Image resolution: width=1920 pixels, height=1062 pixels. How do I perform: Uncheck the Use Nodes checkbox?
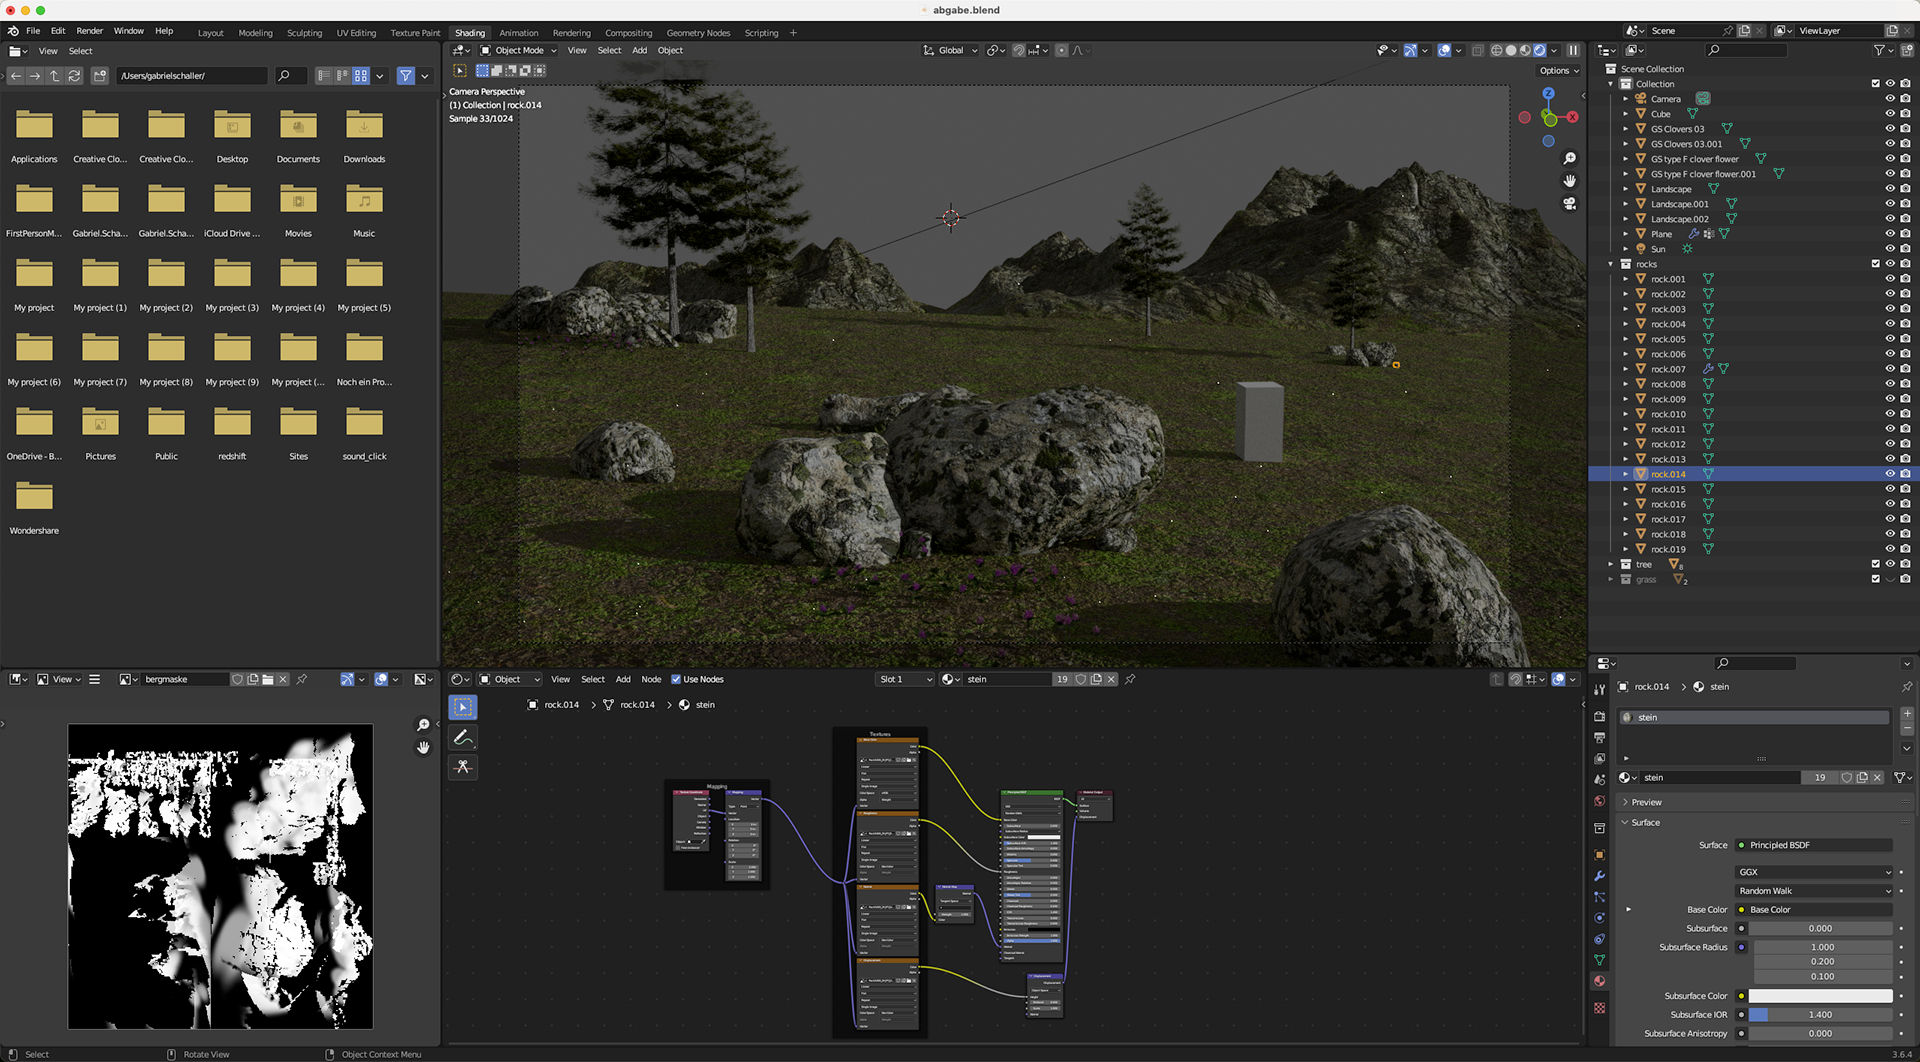pyautogui.click(x=676, y=679)
